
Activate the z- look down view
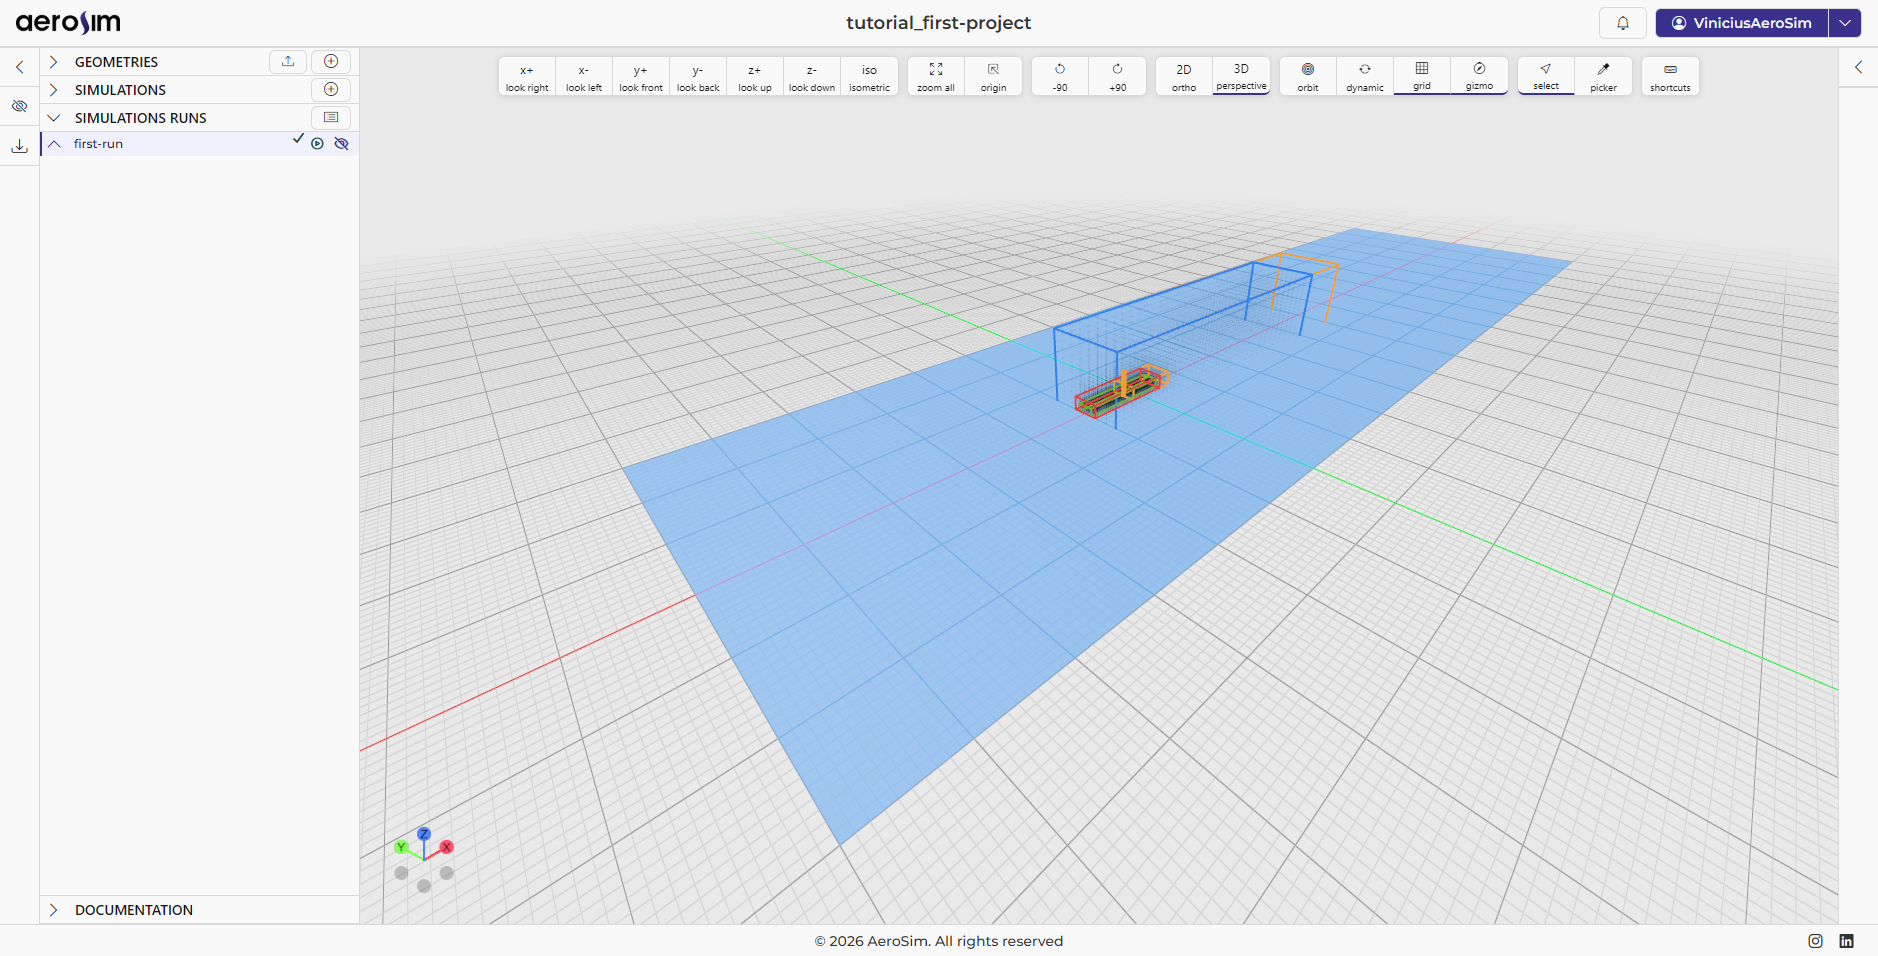point(812,77)
